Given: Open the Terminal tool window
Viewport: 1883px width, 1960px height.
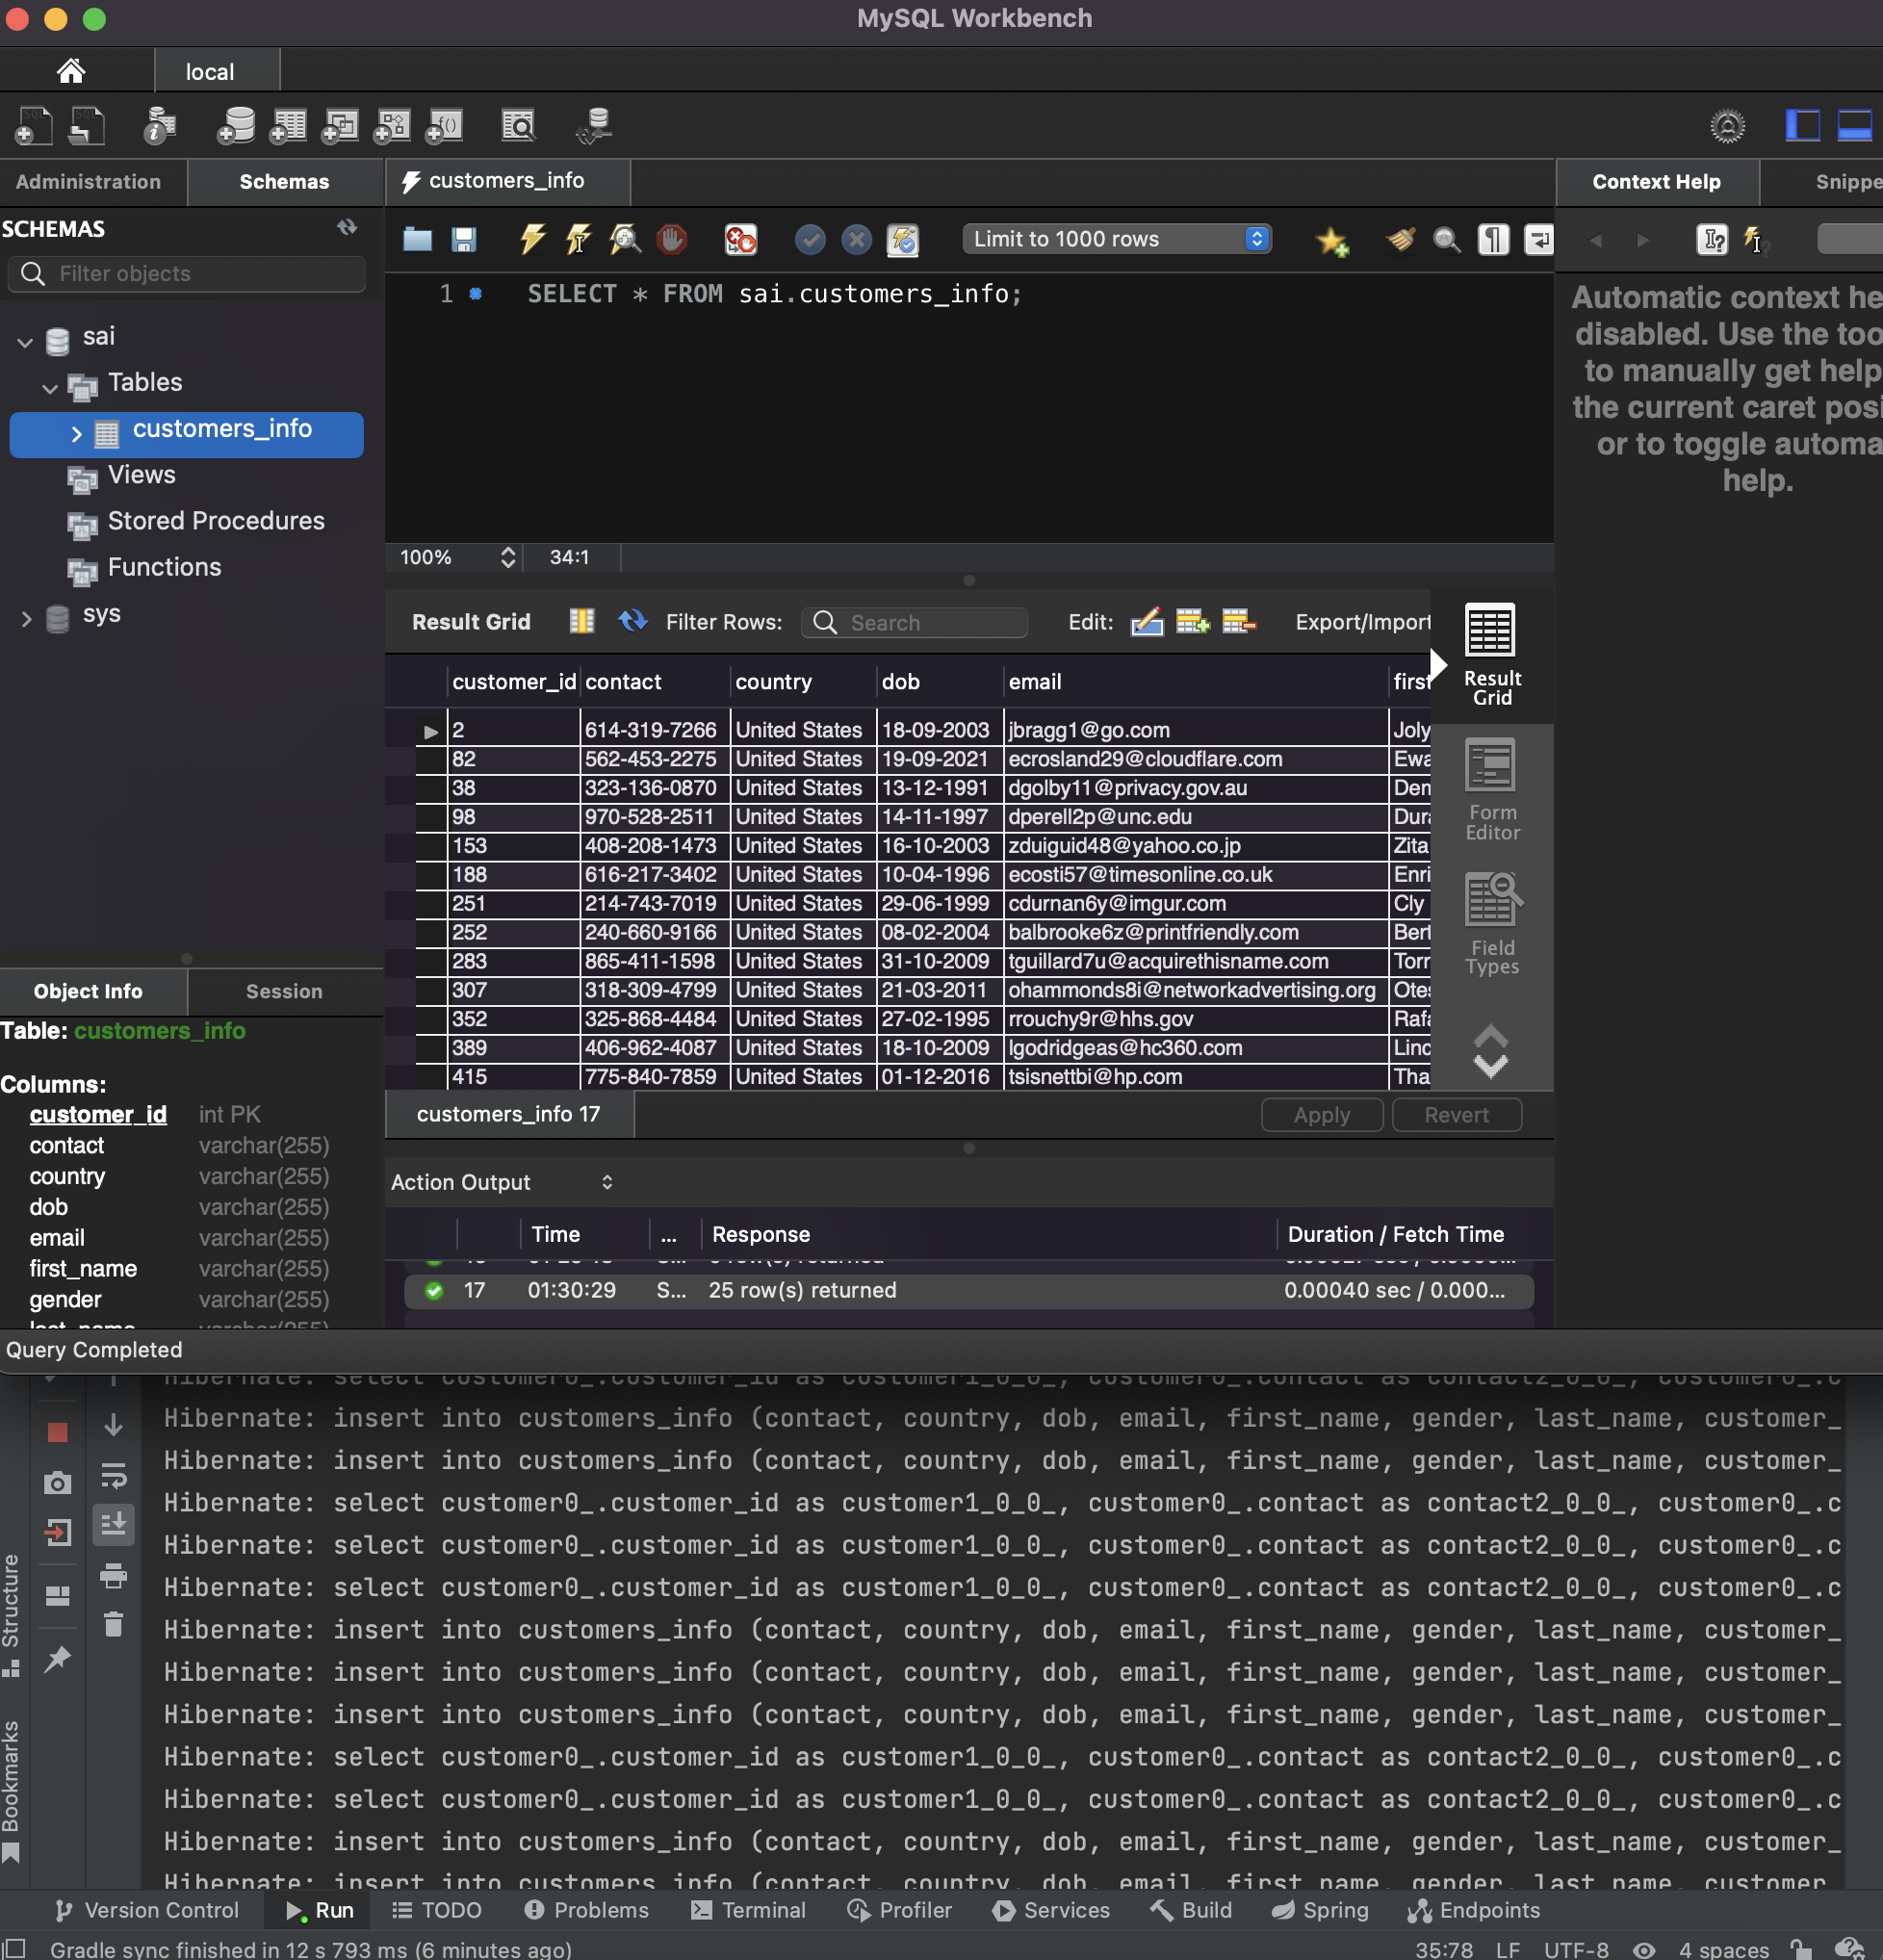Looking at the screenshot, I should [748, 1910].
